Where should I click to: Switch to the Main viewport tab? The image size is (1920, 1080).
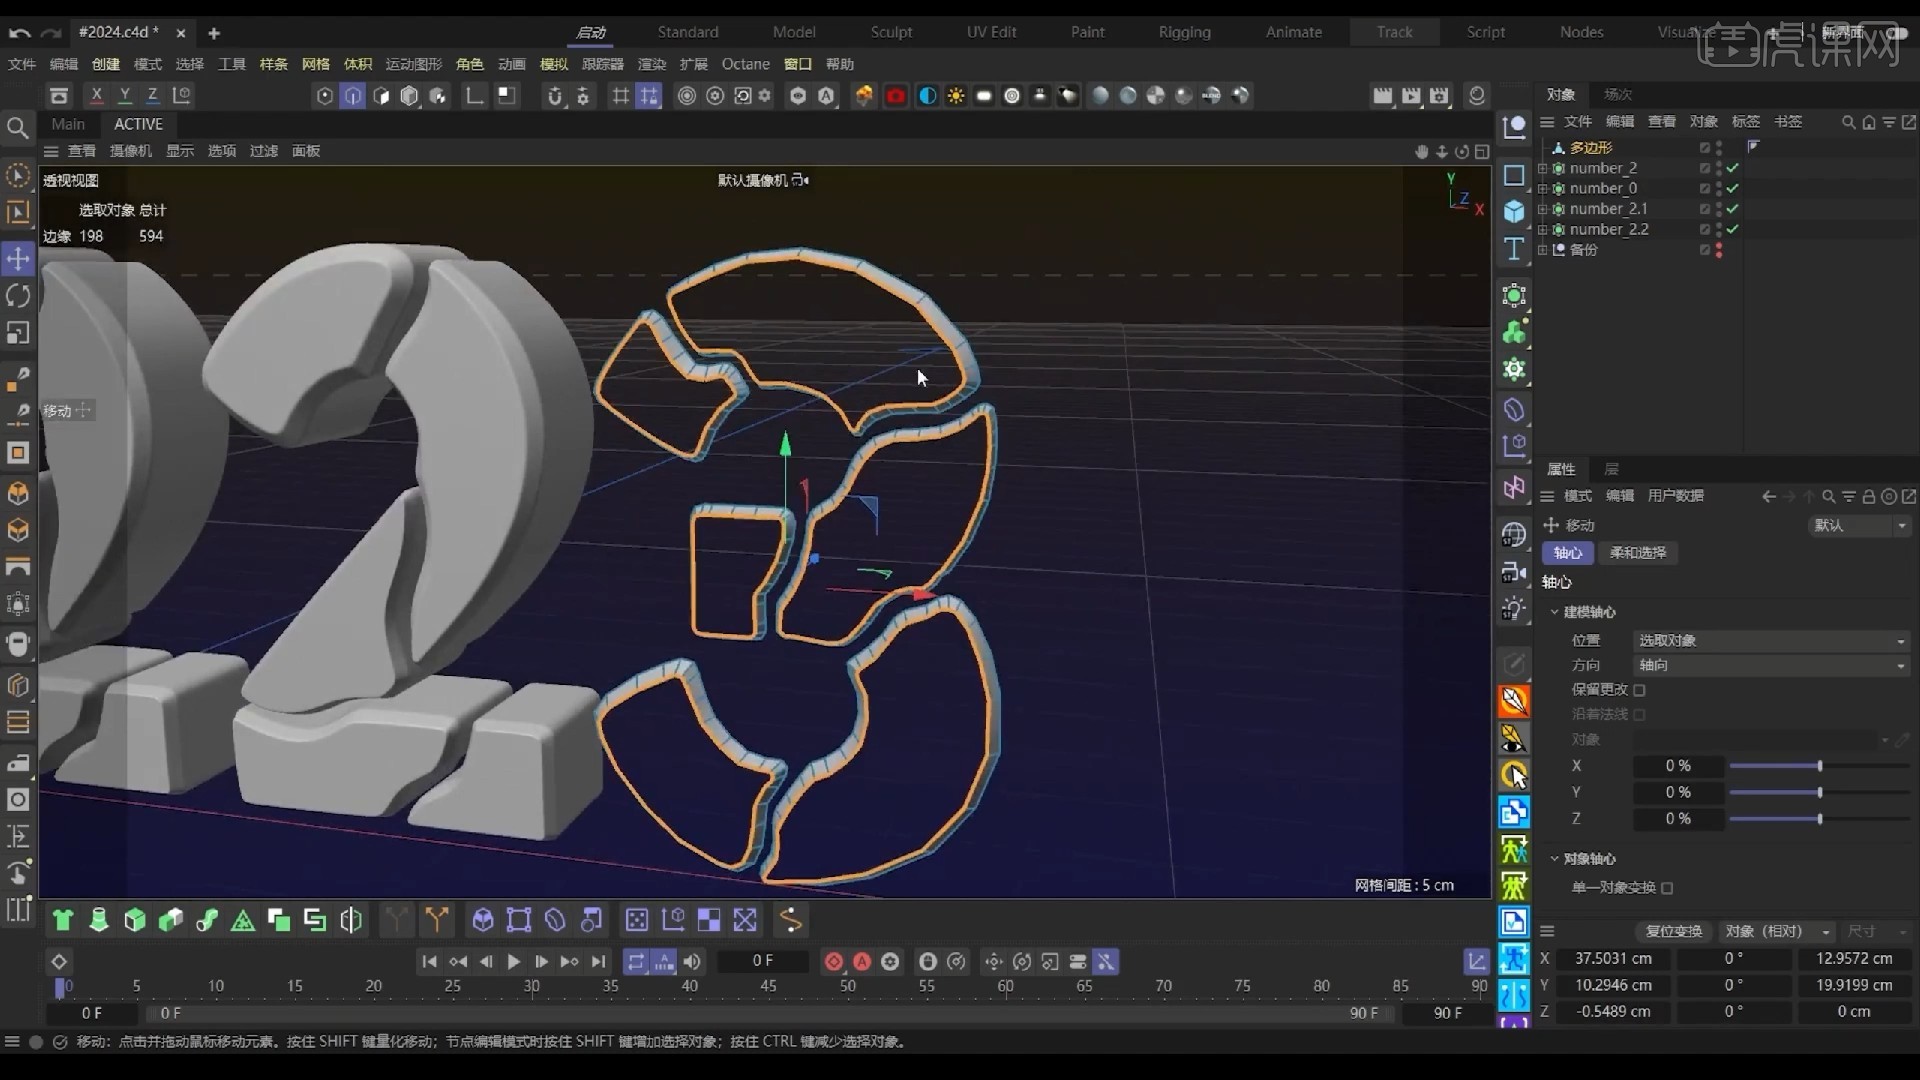click(68, 124)
